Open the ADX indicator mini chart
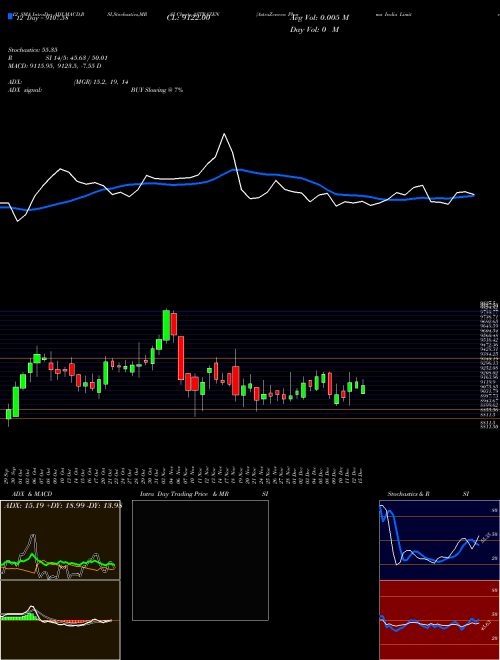Viewport: 500px width, 660px height. [x=60, y=540]
